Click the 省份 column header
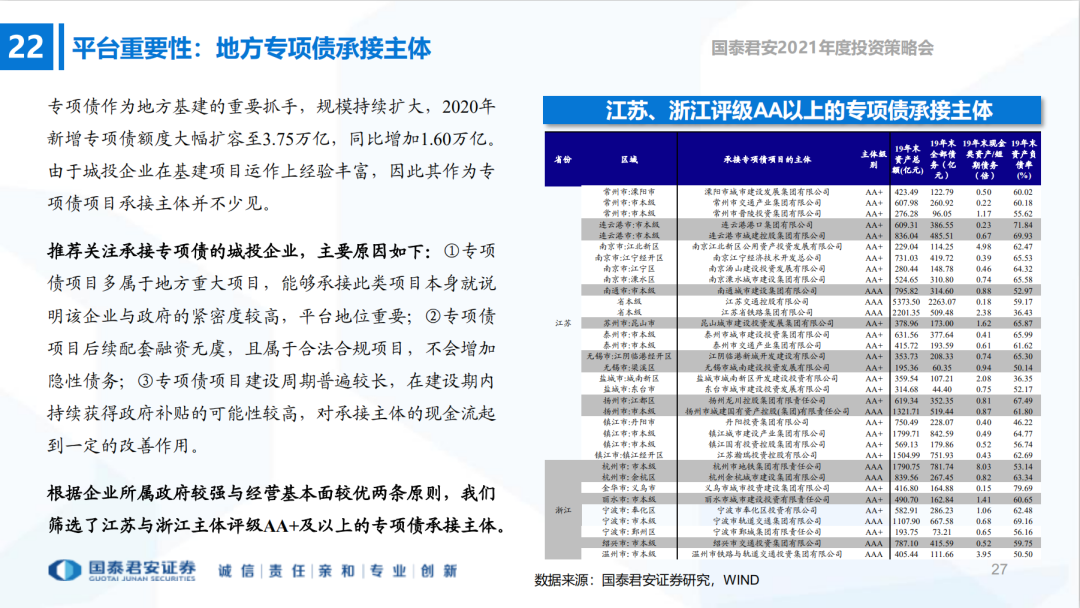Screen dimensions: 1080x608 tap(563, 159)
